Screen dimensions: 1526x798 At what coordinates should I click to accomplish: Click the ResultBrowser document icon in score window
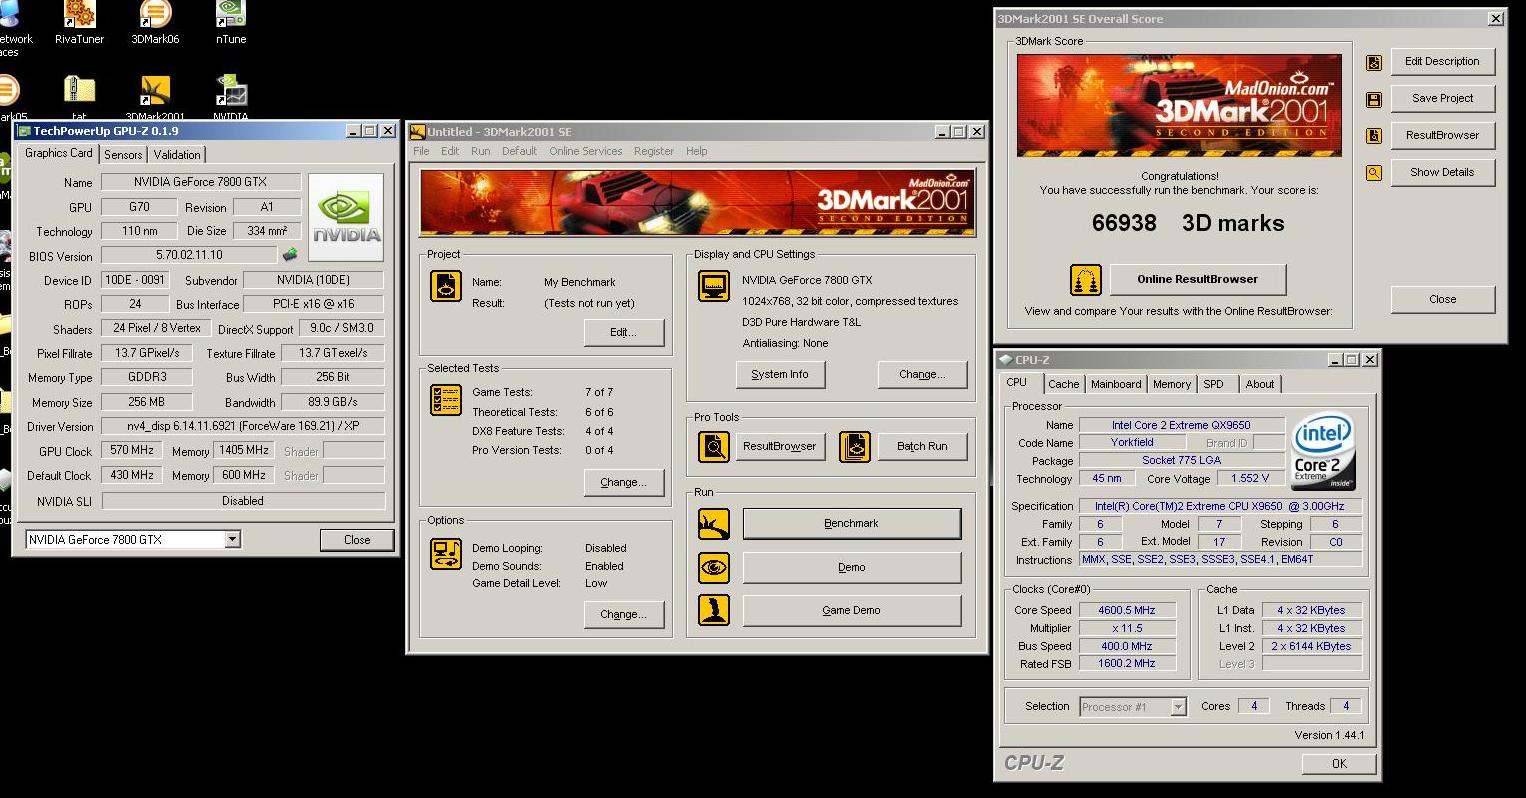(1374, 136)
